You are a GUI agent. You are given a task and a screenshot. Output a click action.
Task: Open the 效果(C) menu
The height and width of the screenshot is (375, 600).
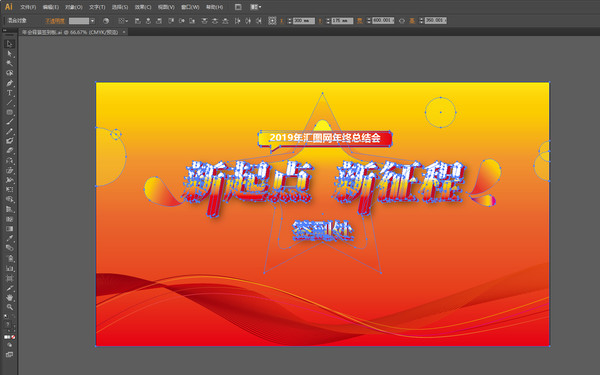point(143,7)
